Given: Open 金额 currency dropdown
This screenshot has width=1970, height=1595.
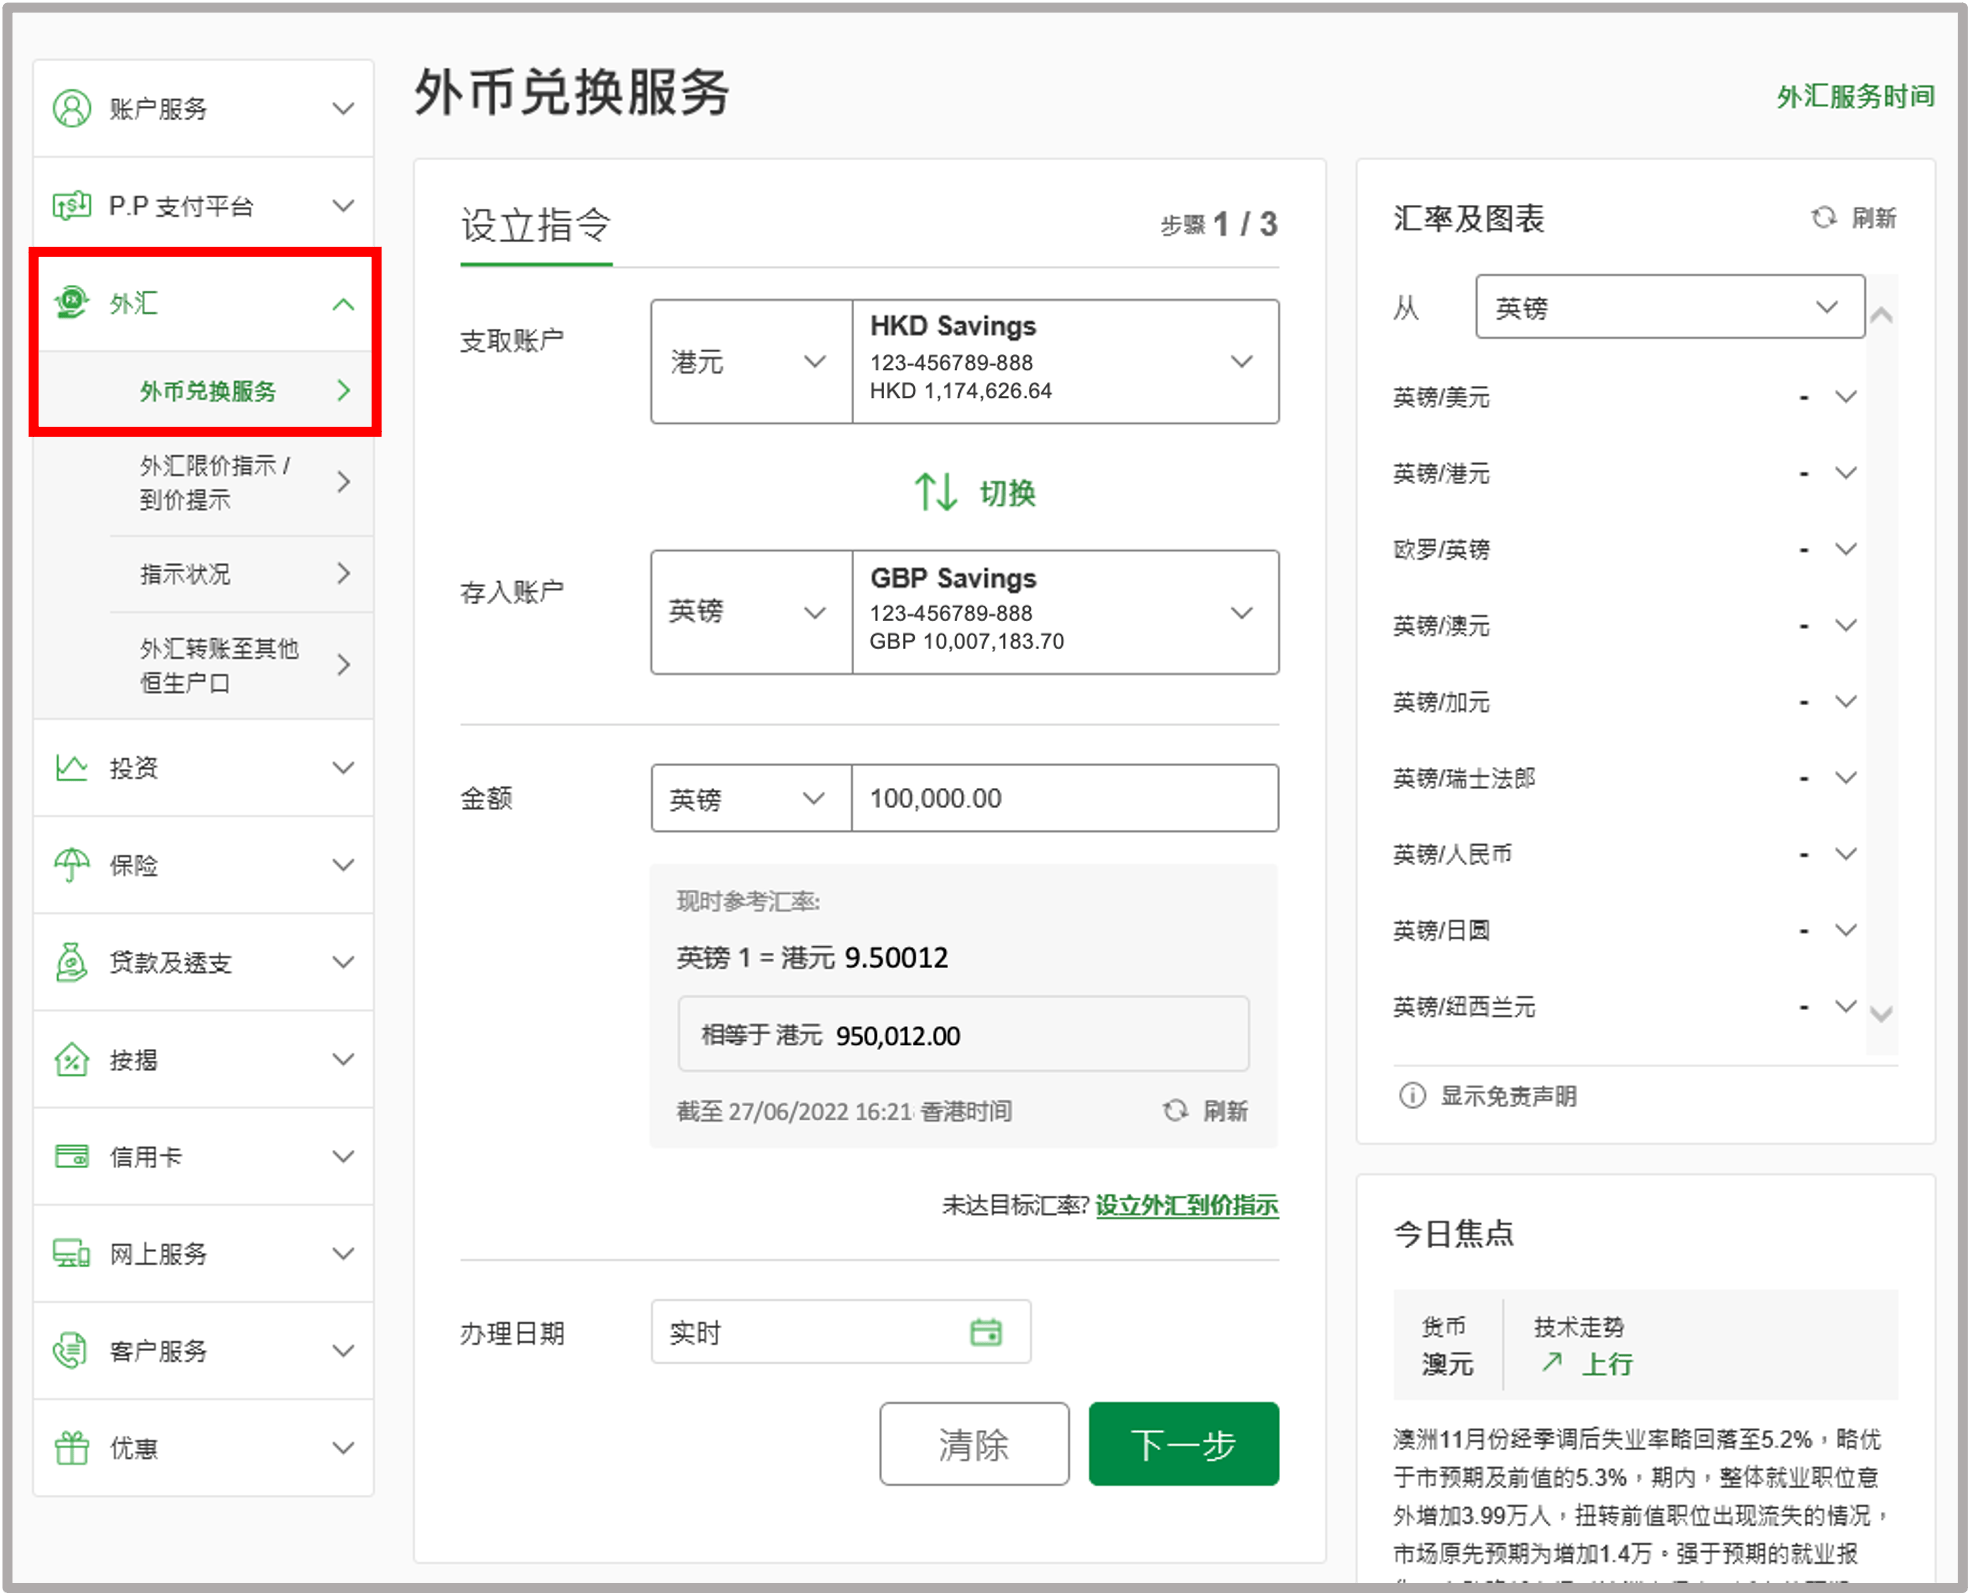Looking at the screenshot, I should tap(751, 798).
